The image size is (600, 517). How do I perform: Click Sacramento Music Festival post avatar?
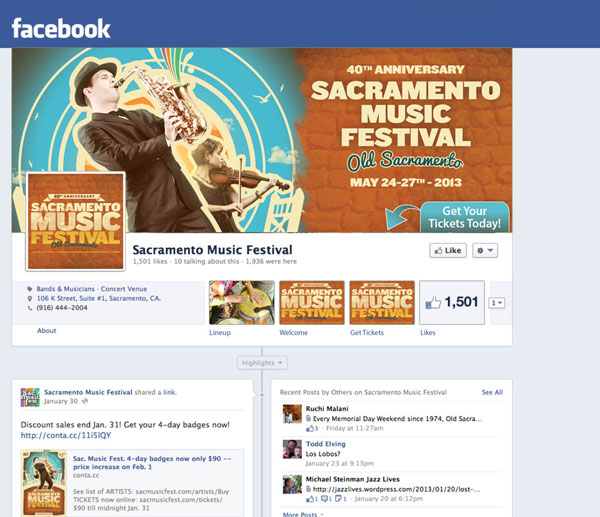[x=30, y=397]
